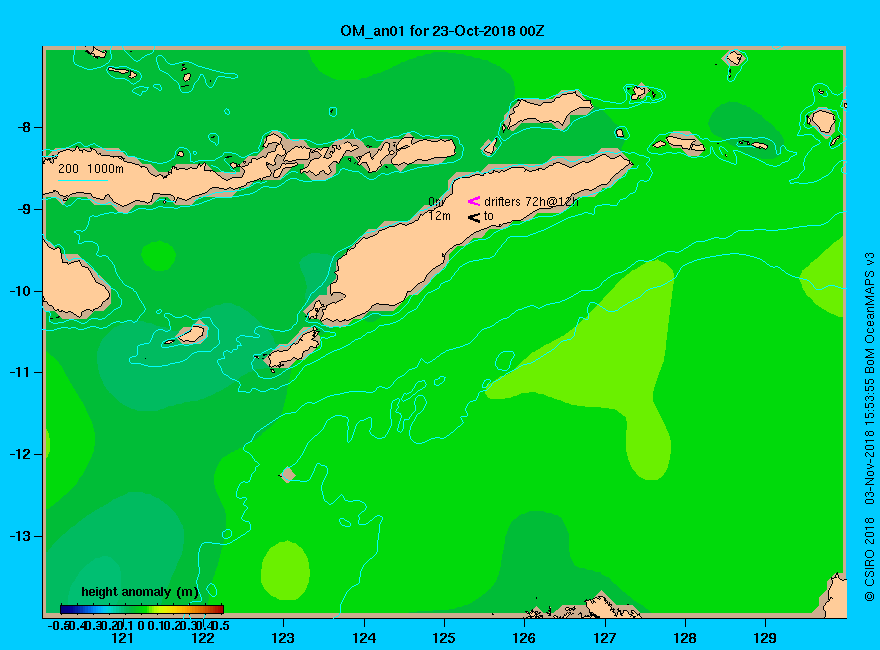The image size is (880, 650).
Task: Click the height anomaly color bar
Action: coord(142,609)
